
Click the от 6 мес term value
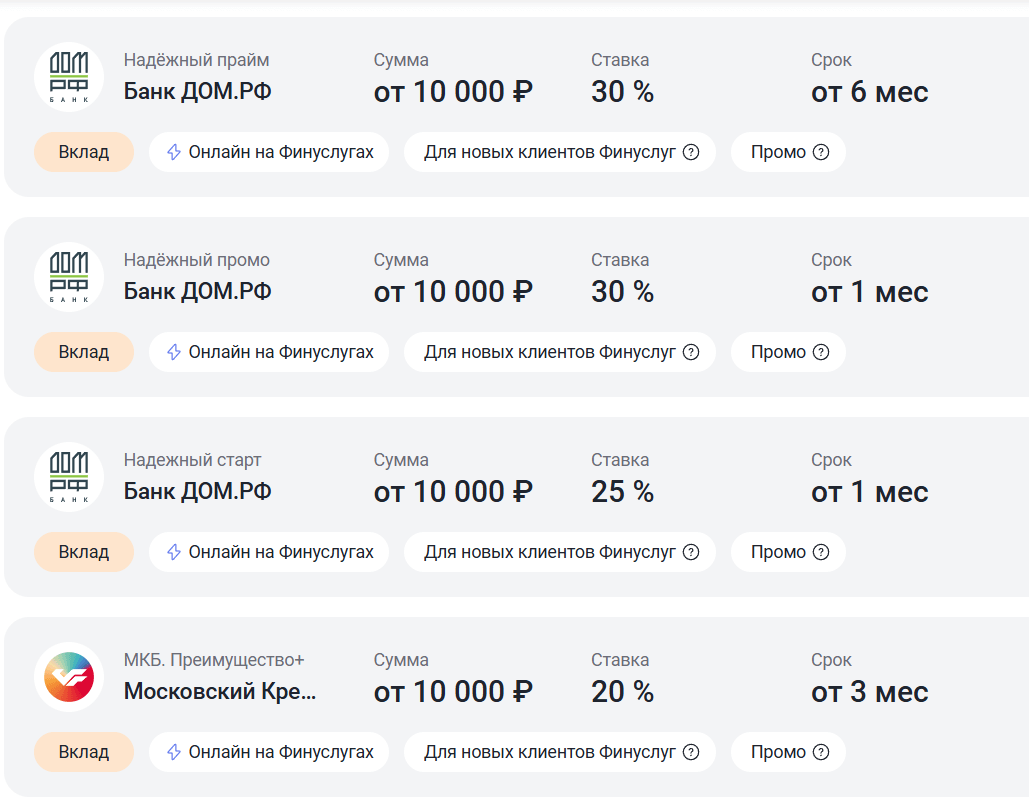(x=870, y=92)
